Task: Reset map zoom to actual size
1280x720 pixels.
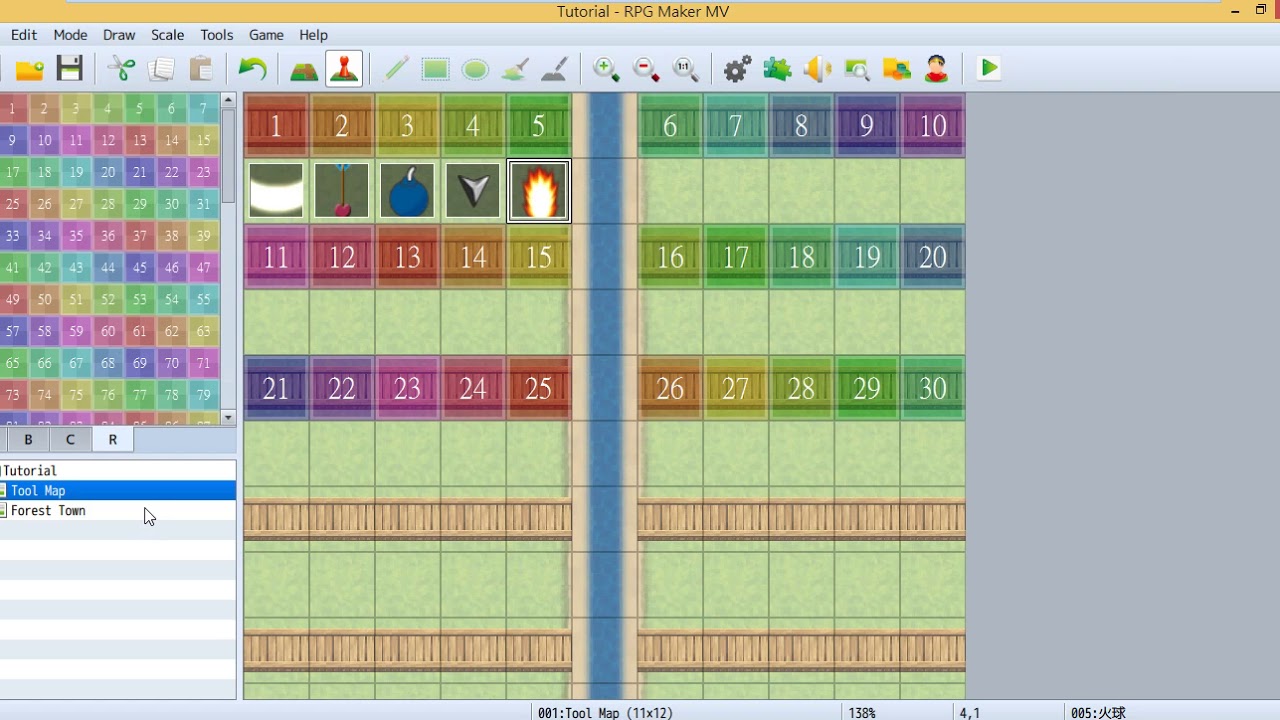Action: coord(686,69)
